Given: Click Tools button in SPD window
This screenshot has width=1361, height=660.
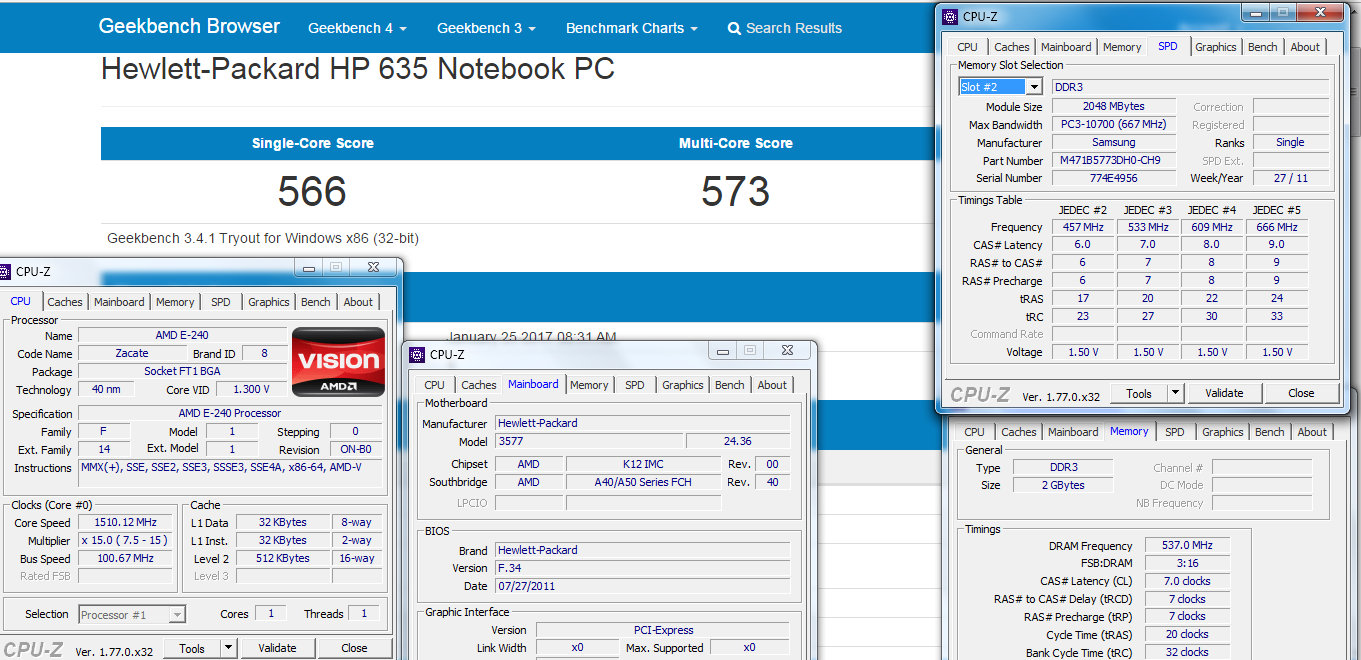Looking at the screenshot, I should click(1139, 393).
